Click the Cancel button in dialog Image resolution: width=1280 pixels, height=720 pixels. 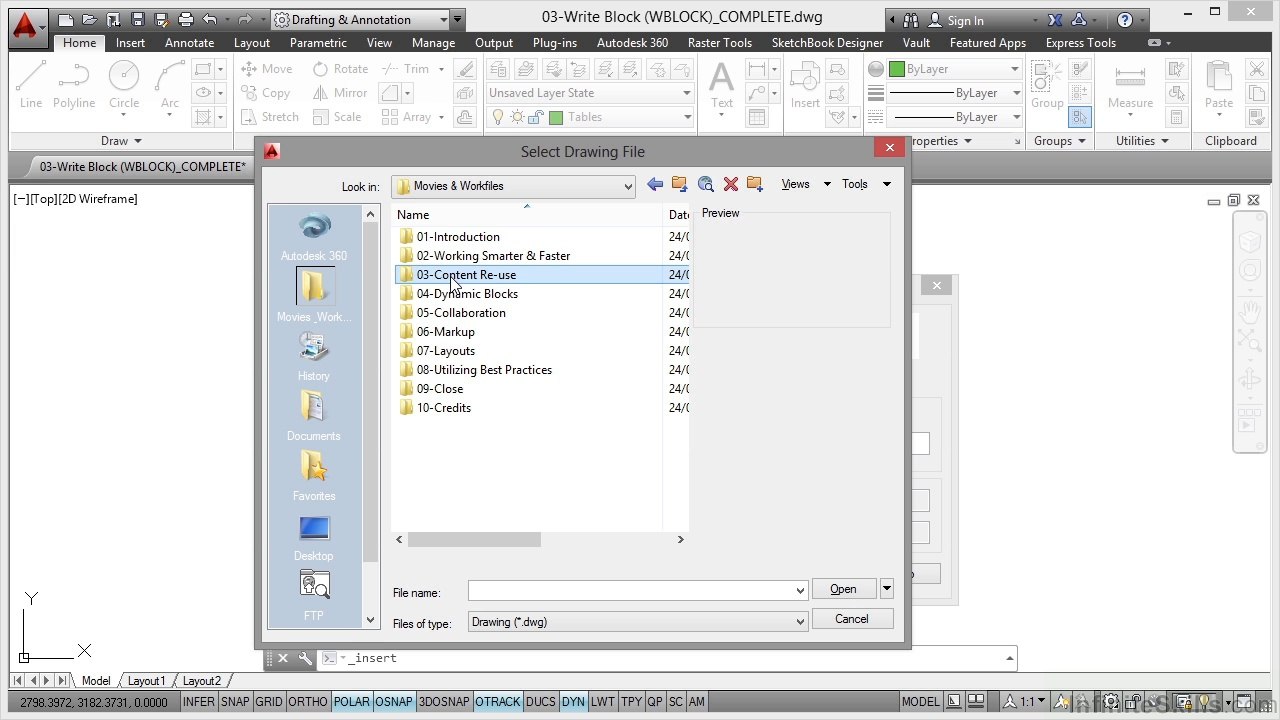(852, 619)
